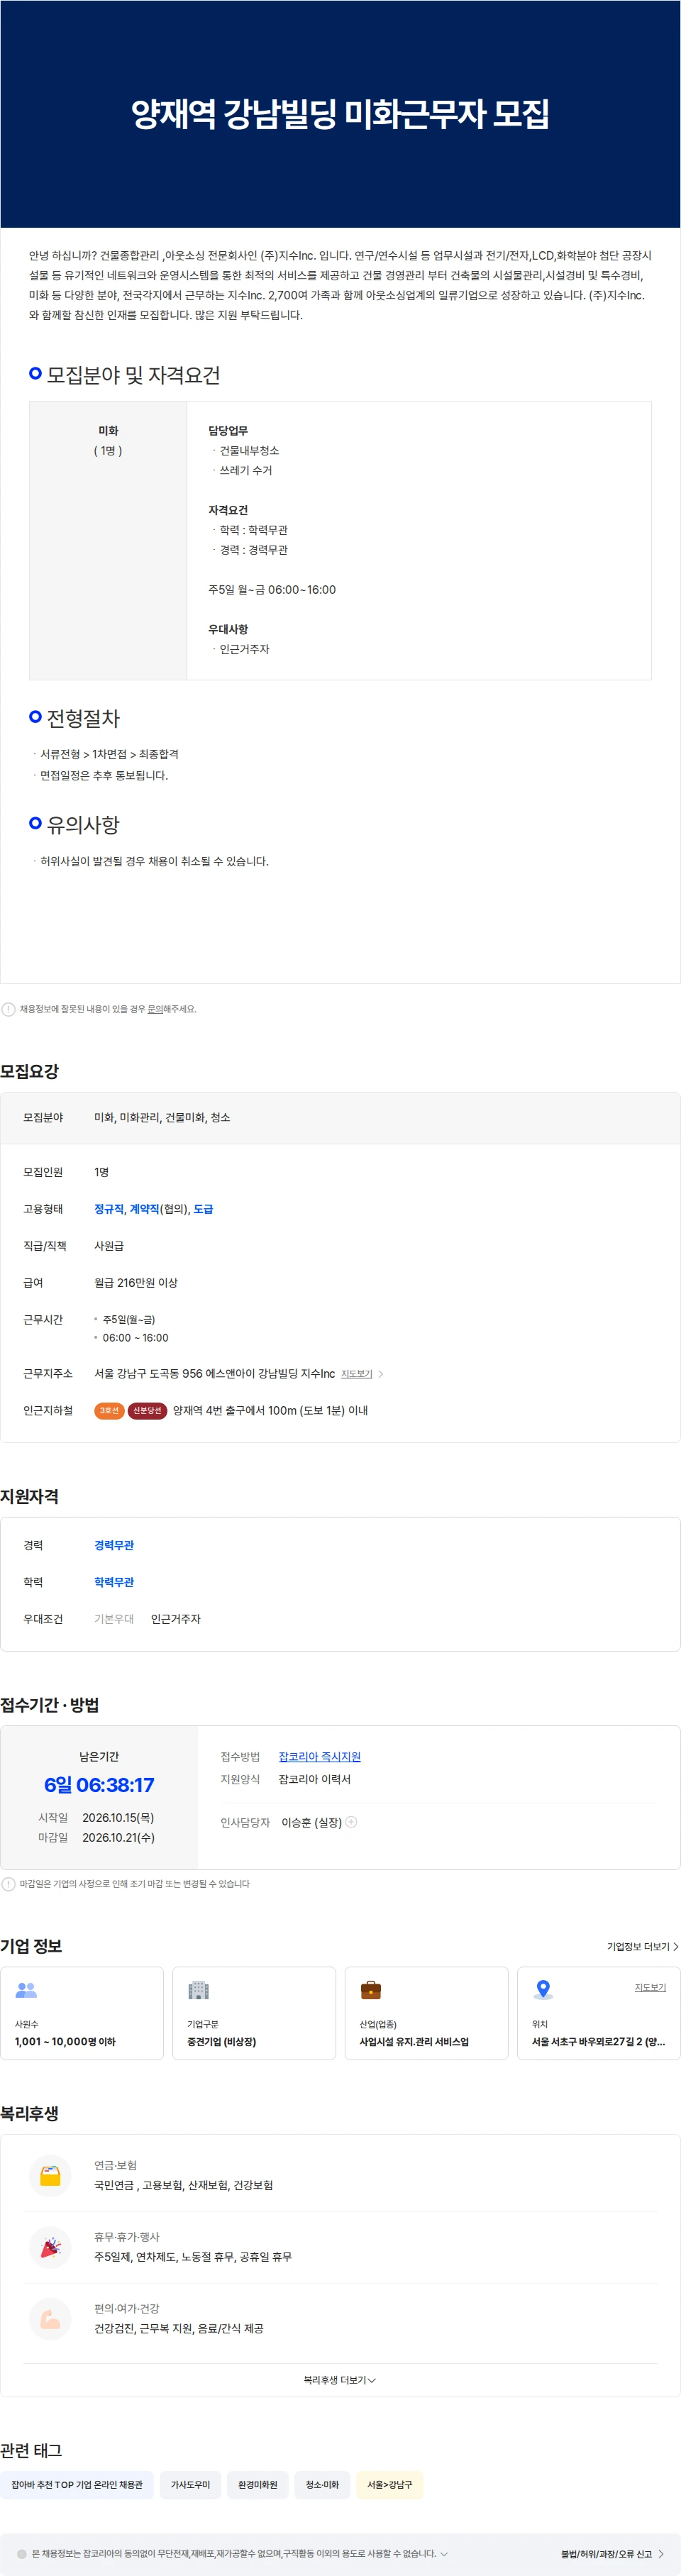681x2576 pixels.
Task: Click the company type building icon
Action: click(x=198, y=1990)
